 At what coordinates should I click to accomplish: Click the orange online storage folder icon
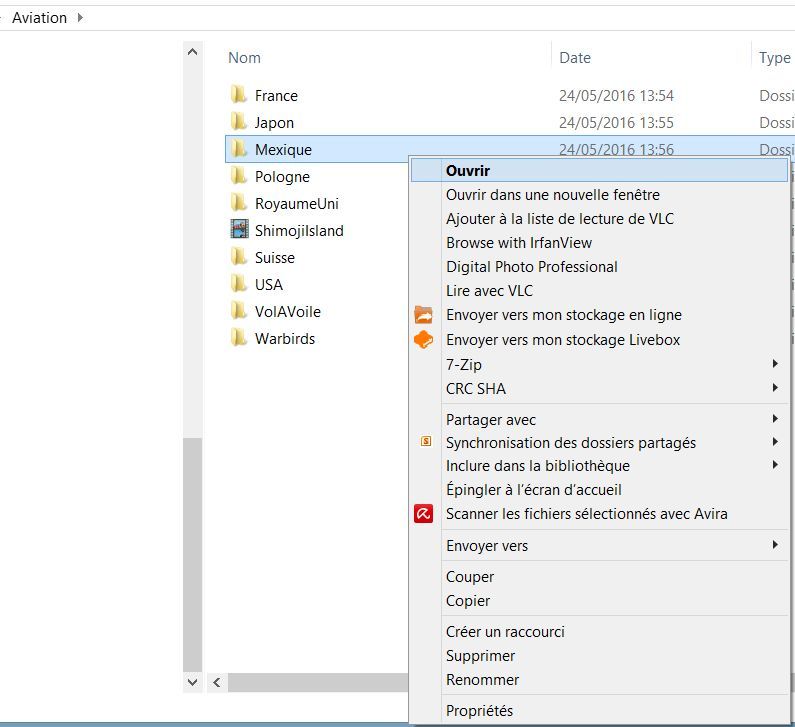point(424,315)
